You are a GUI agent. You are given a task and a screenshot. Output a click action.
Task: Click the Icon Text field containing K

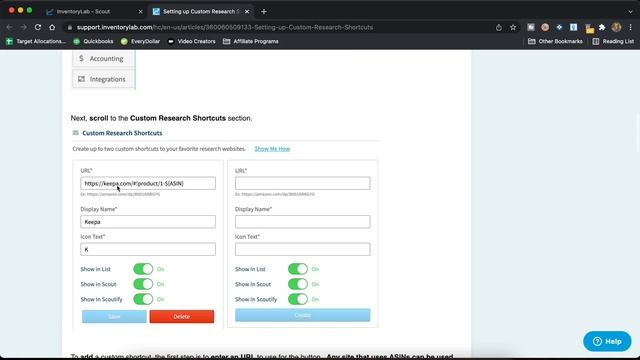(148, 249)
